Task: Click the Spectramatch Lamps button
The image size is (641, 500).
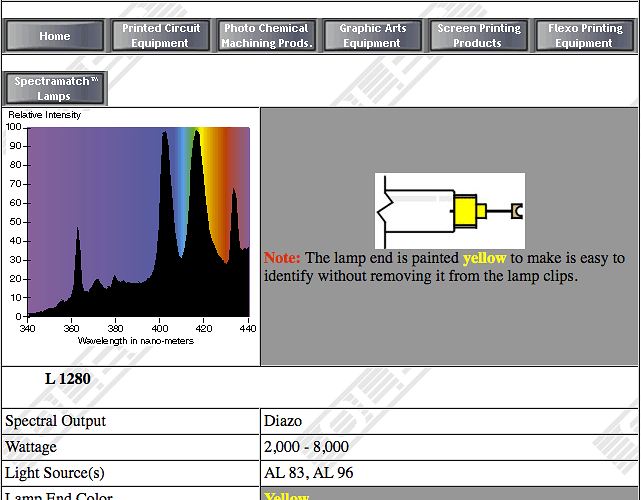Action: (55, 89)
